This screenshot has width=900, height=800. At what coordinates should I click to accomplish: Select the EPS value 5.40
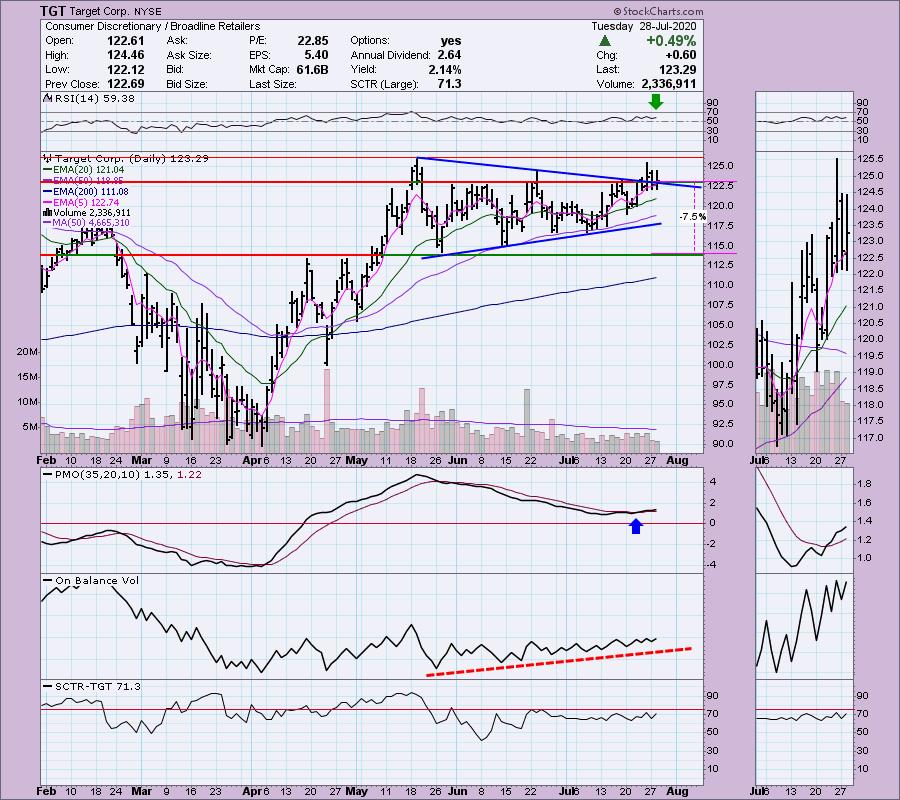pos(317,55)
